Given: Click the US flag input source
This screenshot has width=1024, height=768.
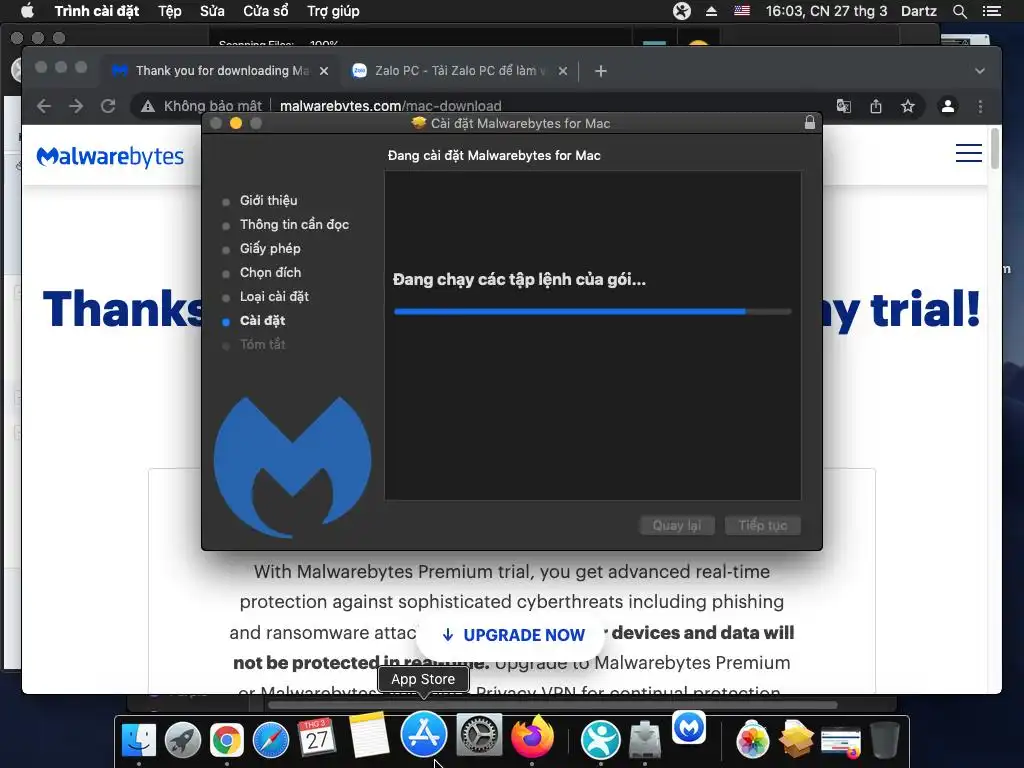Looking at the screenshot, I should tap(742, 11).
